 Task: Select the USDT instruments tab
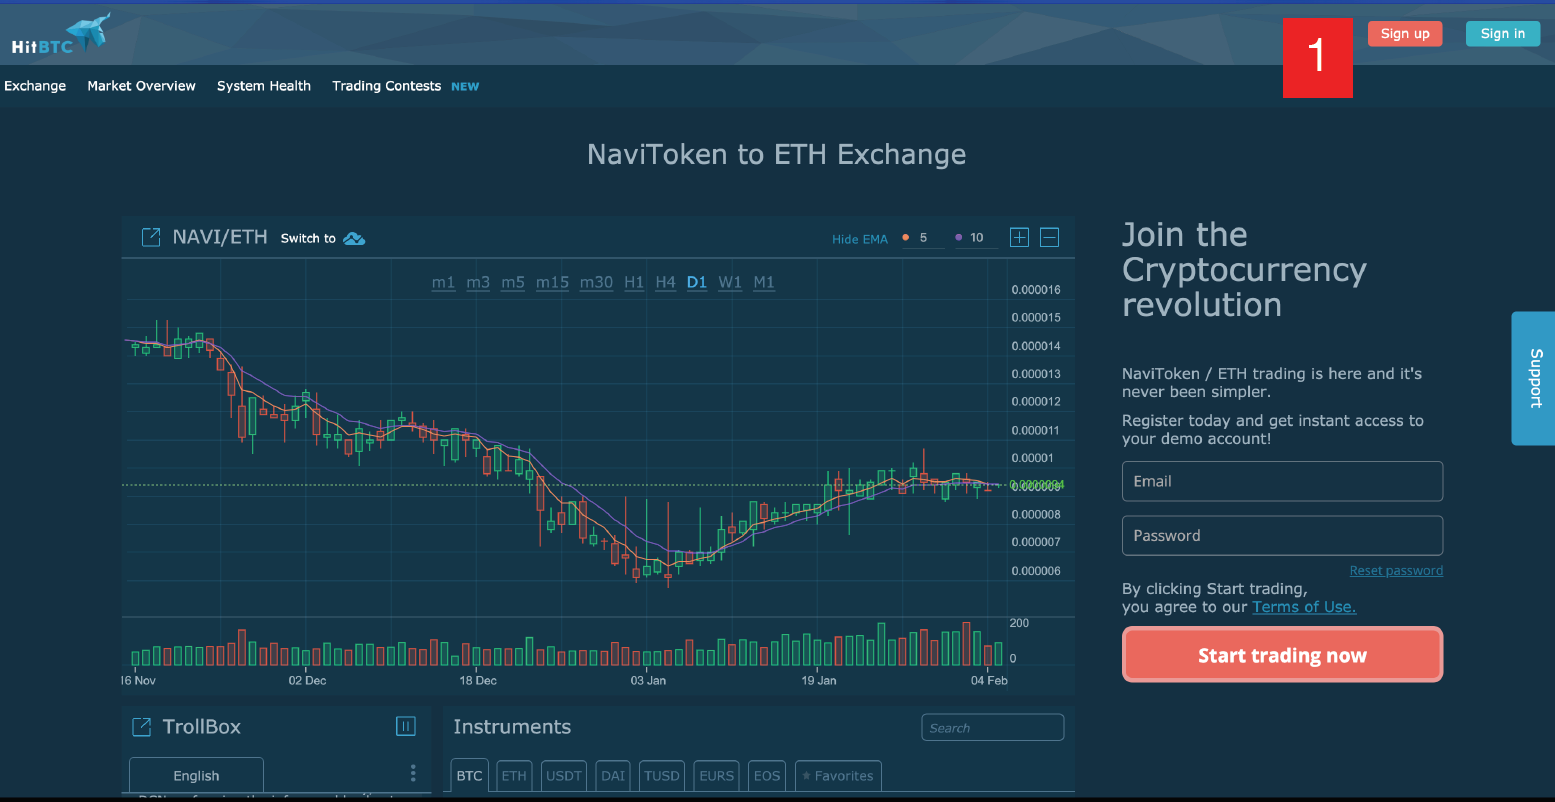(564, 776)
